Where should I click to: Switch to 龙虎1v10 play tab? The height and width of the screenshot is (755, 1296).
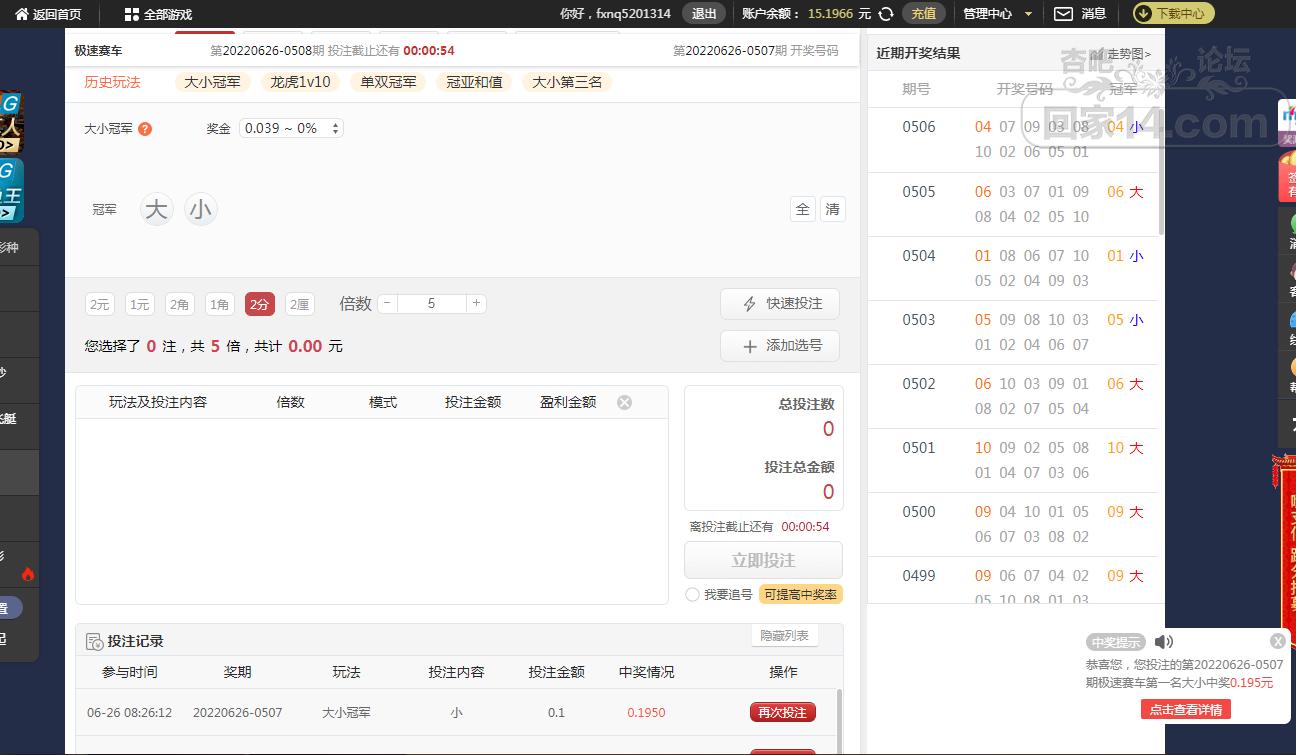point(300,82)
